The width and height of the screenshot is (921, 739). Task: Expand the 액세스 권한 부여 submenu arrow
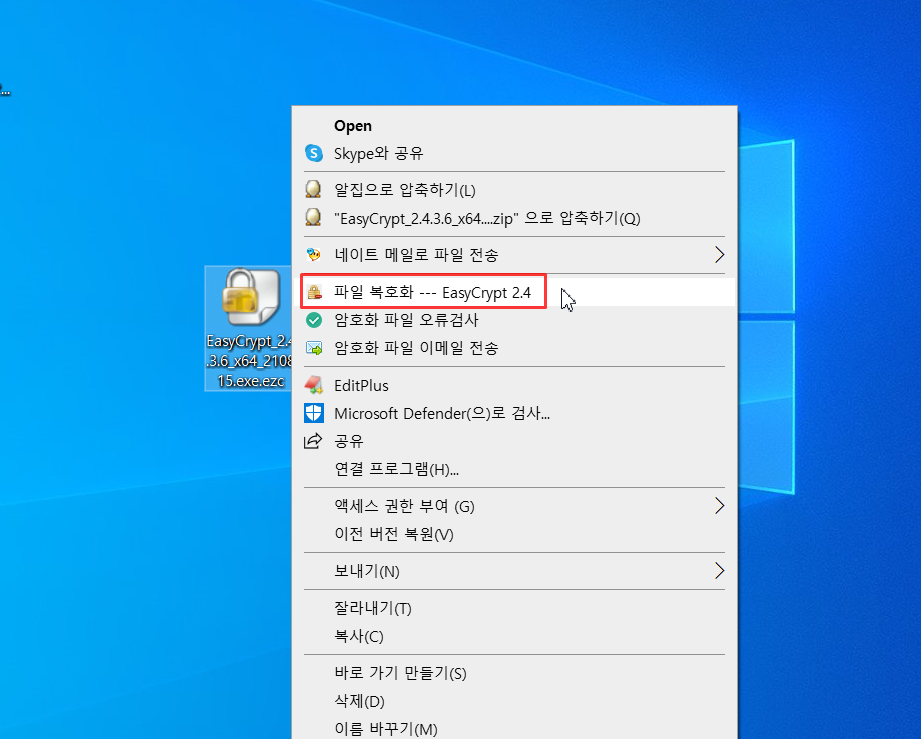click(719, 506)
